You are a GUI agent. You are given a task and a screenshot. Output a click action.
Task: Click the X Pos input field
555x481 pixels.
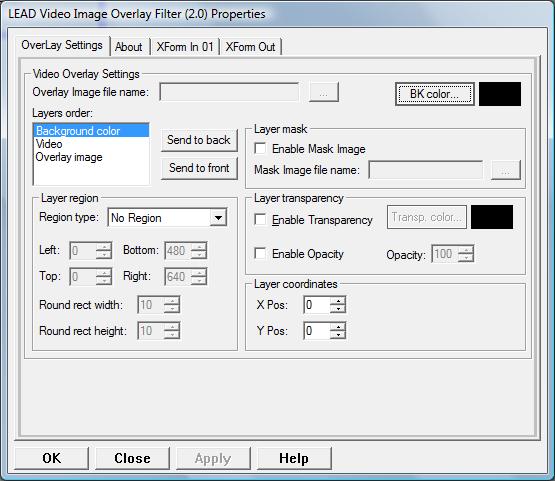point(316,305)
